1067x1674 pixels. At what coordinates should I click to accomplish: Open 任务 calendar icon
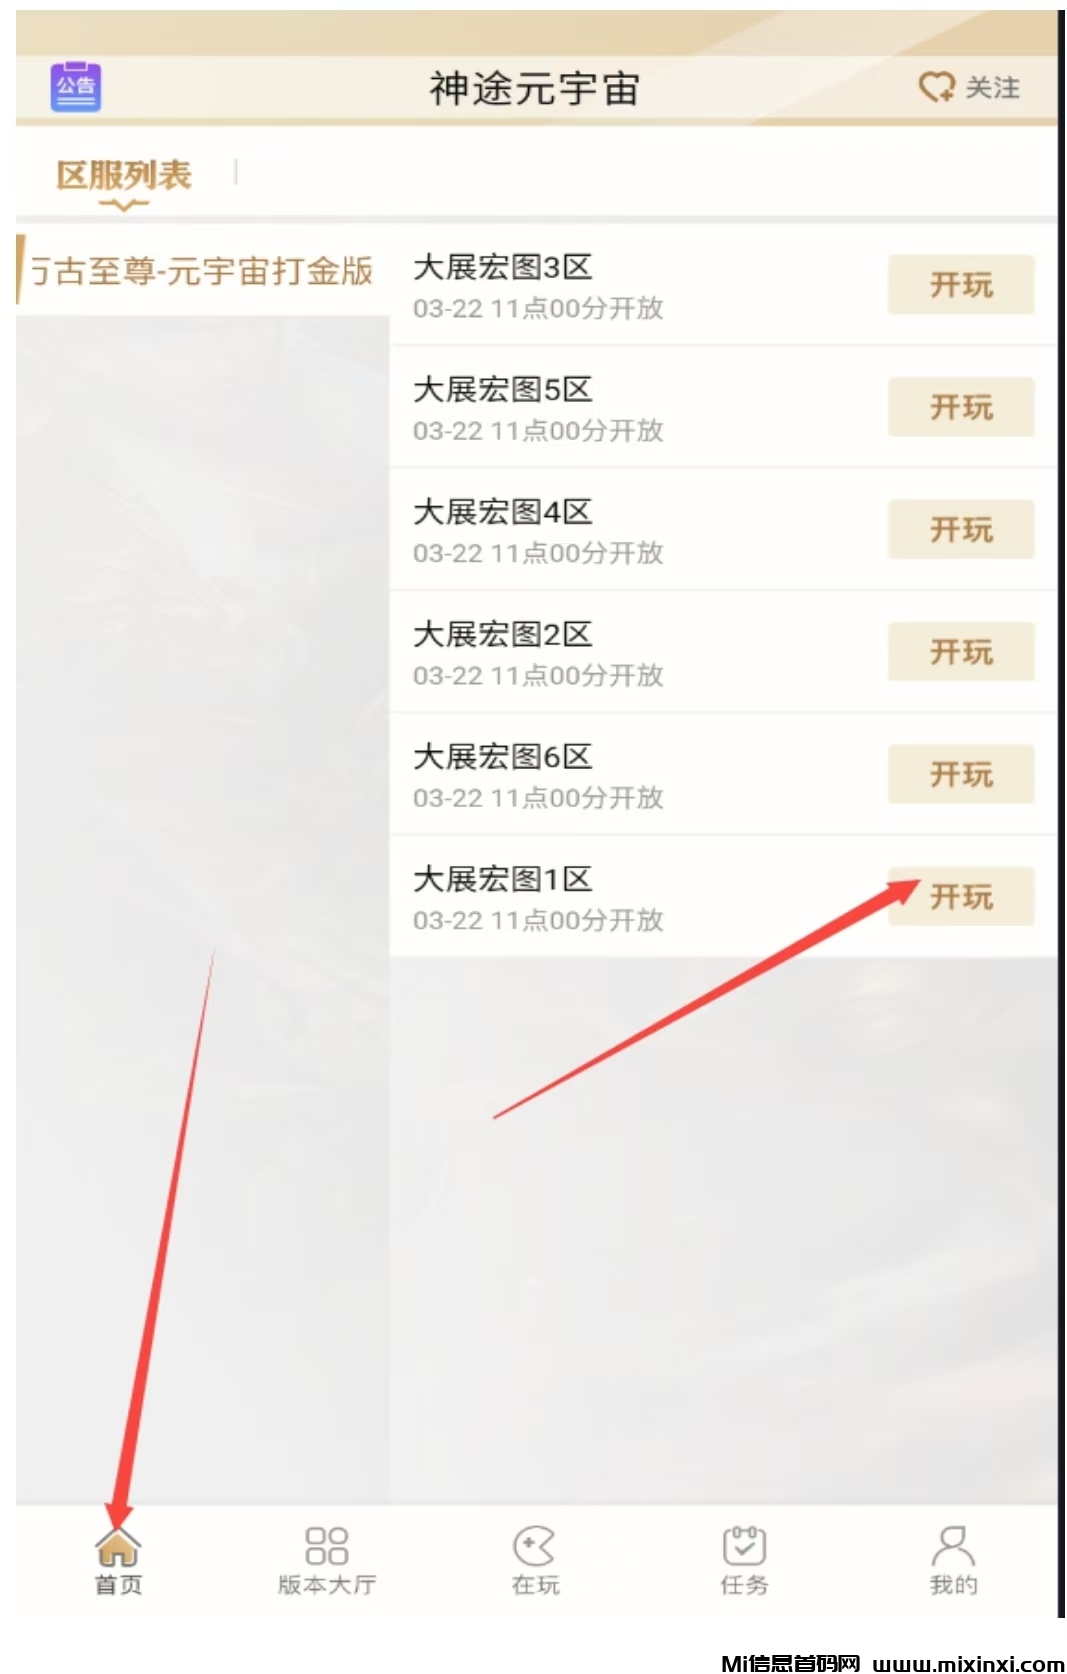click(x=744, y=1546)
